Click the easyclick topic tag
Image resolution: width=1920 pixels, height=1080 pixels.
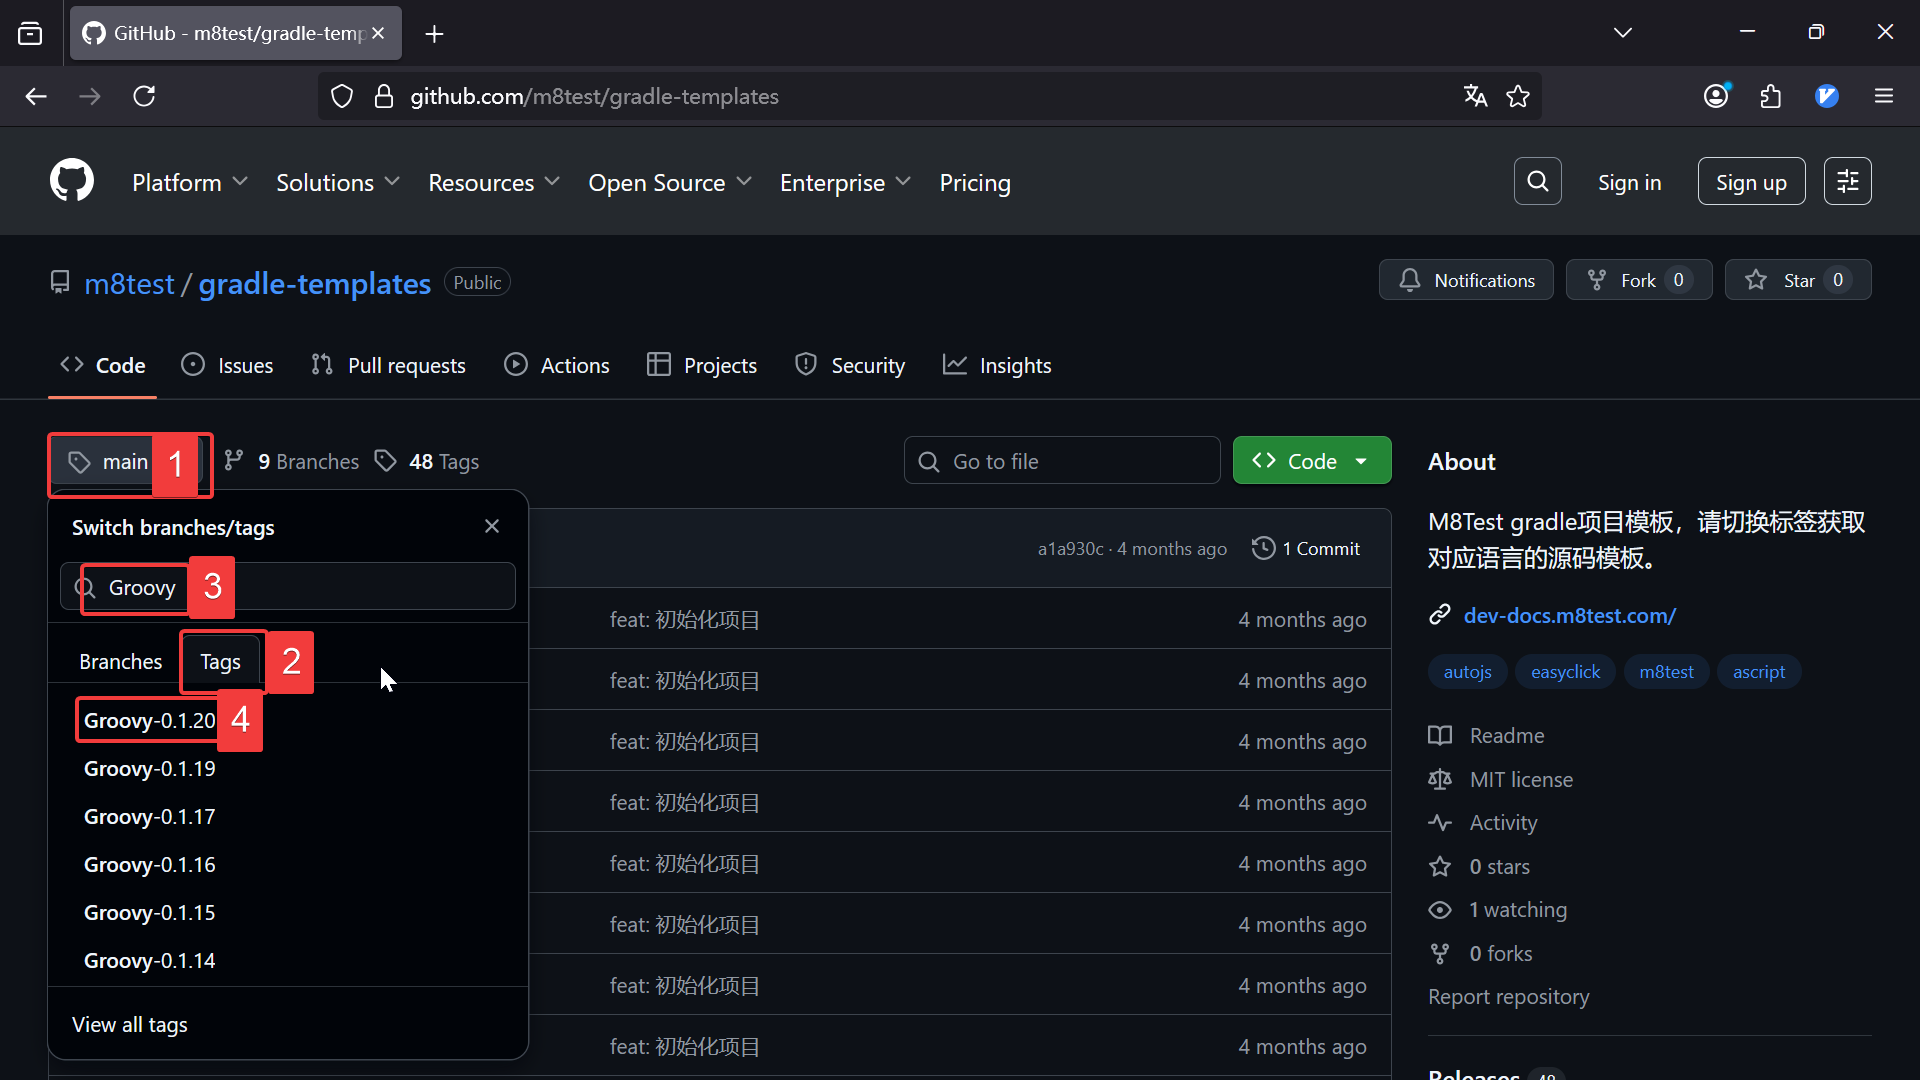coord(1564,672)
